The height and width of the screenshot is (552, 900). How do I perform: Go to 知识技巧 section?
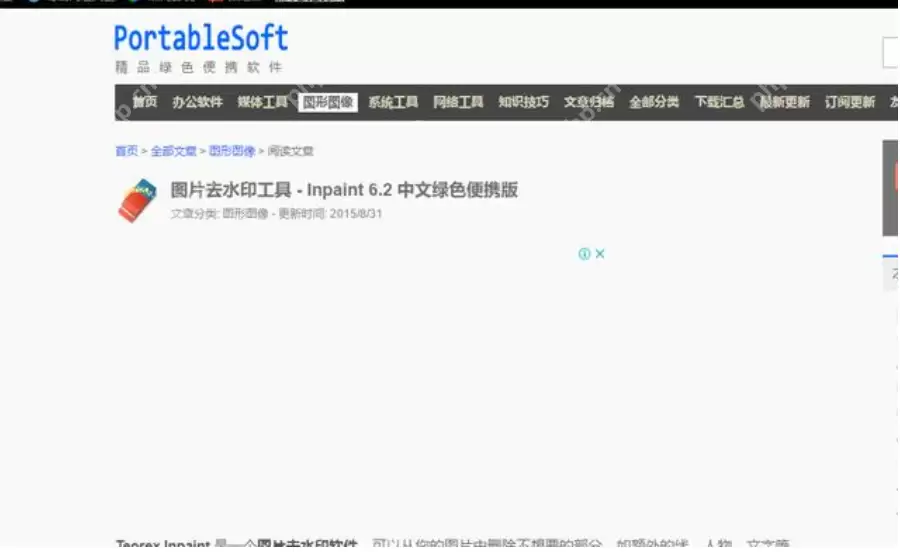523,102
